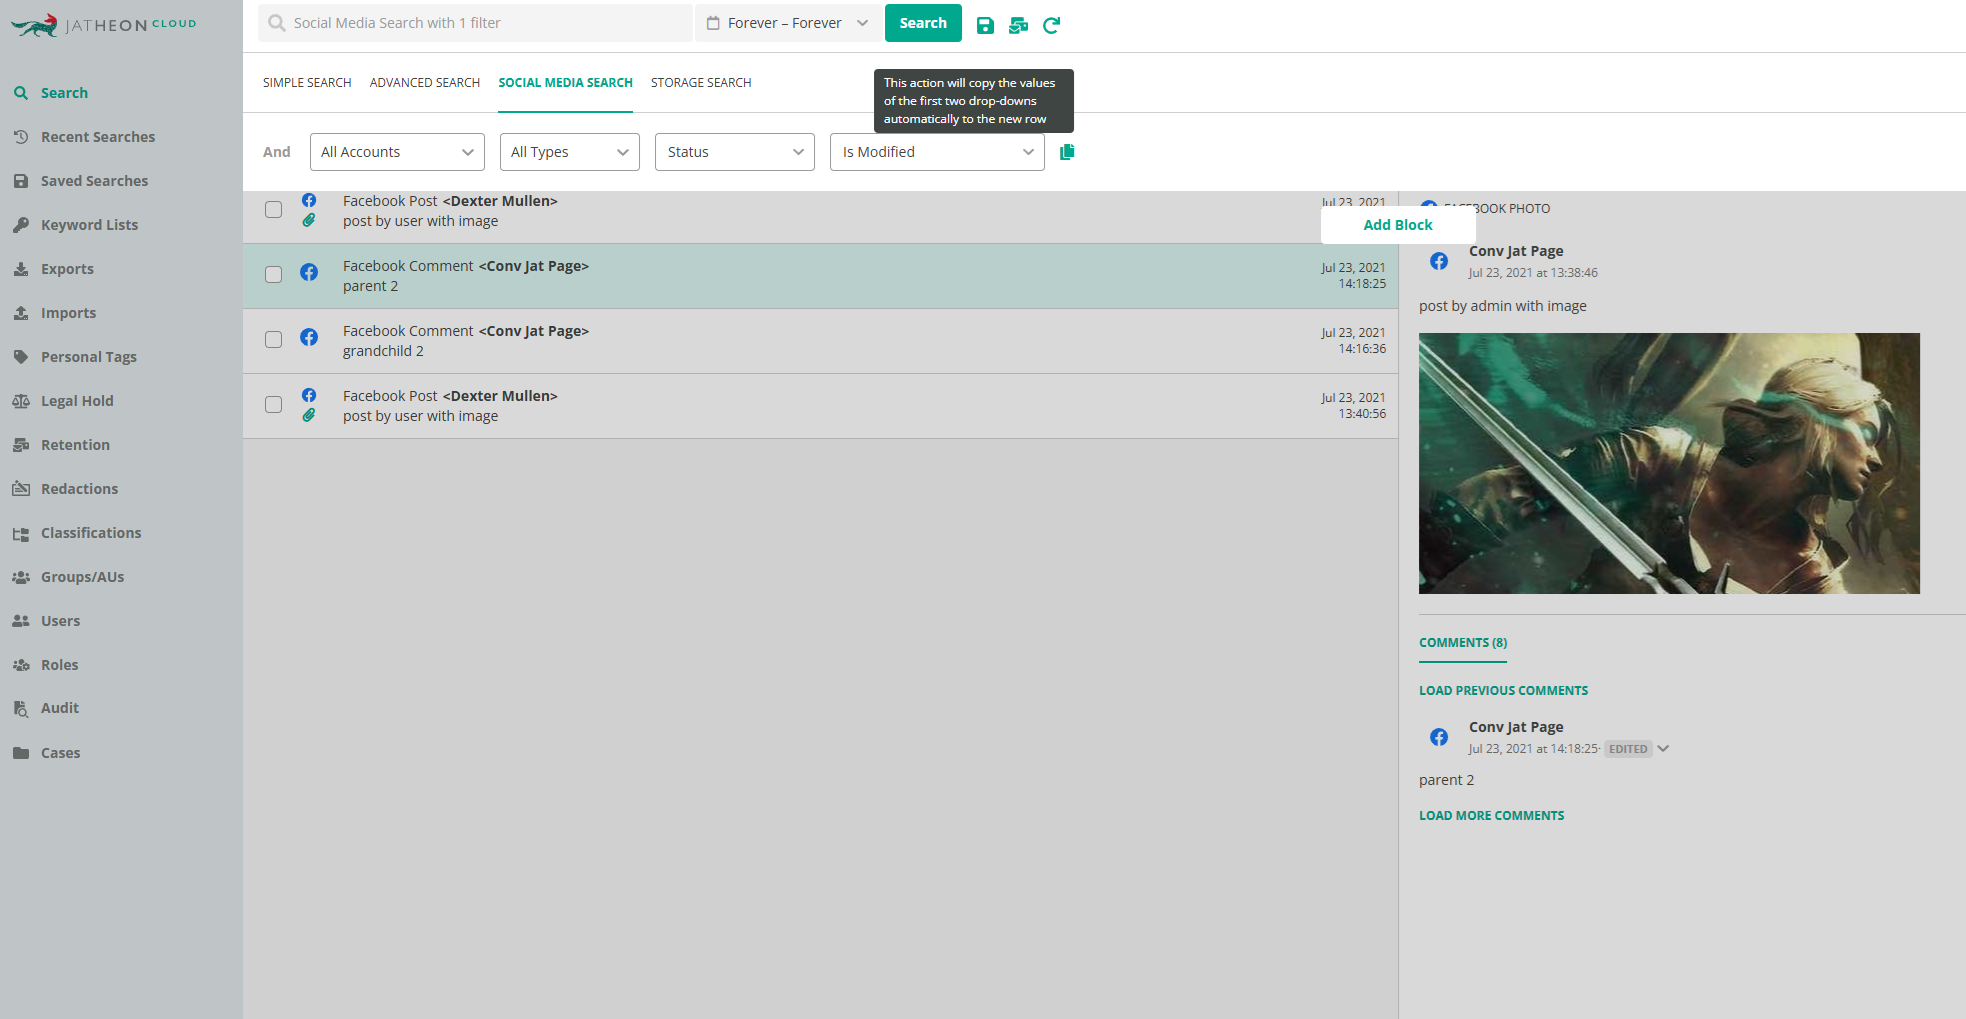Click Facebook icon on 'parent 2' row
The height and width of the screenshot is (1019, 1966).
[309, 272]
